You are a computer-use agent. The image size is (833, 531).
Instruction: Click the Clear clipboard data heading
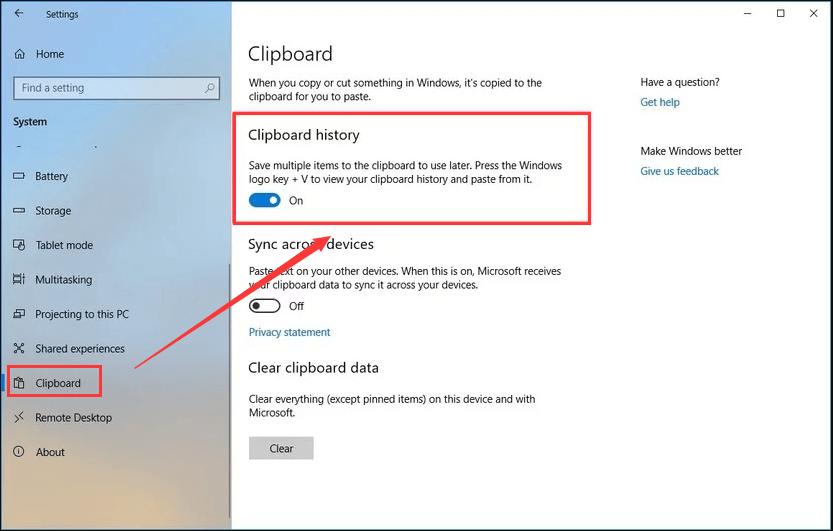(x=313, y=367)
